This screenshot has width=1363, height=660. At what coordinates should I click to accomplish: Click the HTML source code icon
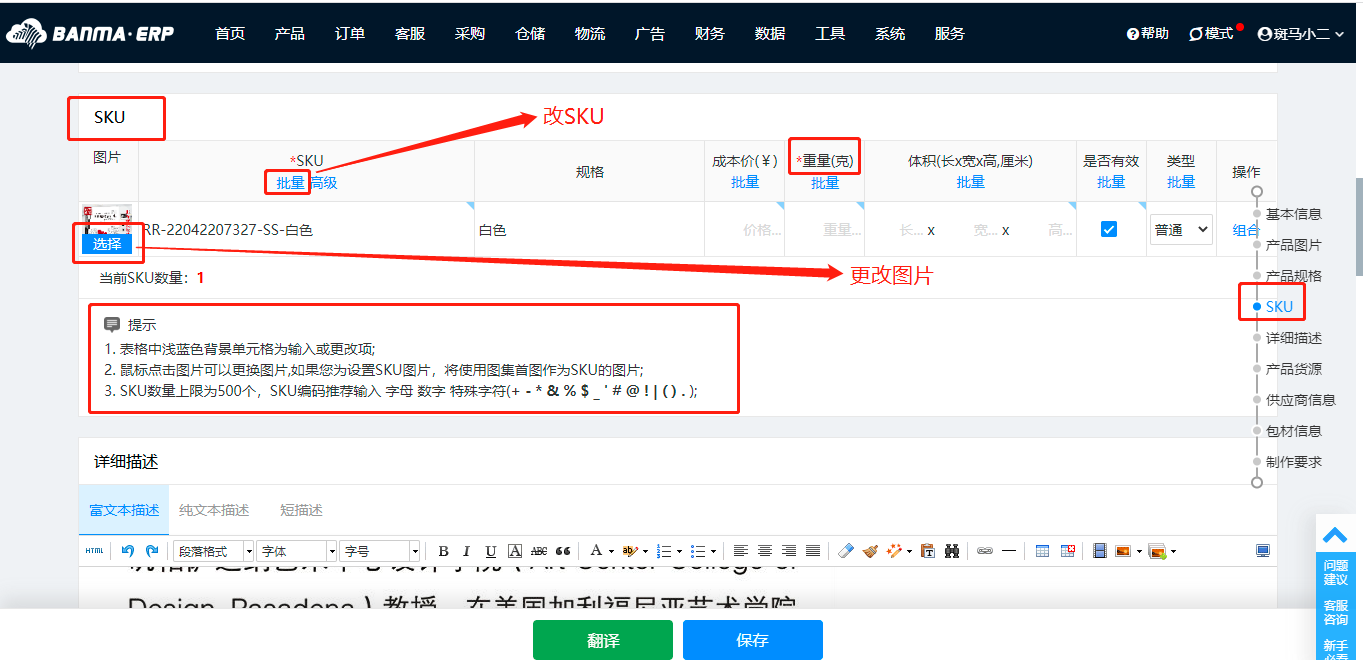pyautogui.click(x=94, y=551)
